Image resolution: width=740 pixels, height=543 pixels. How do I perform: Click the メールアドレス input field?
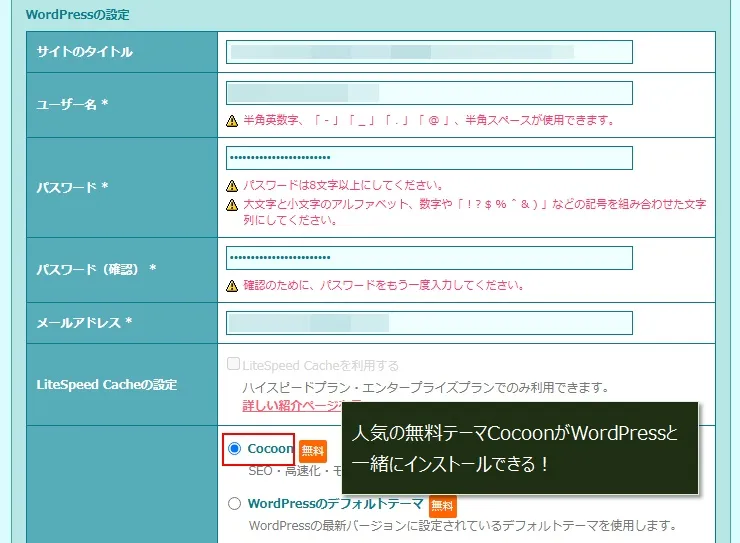[x=429, y=323]
